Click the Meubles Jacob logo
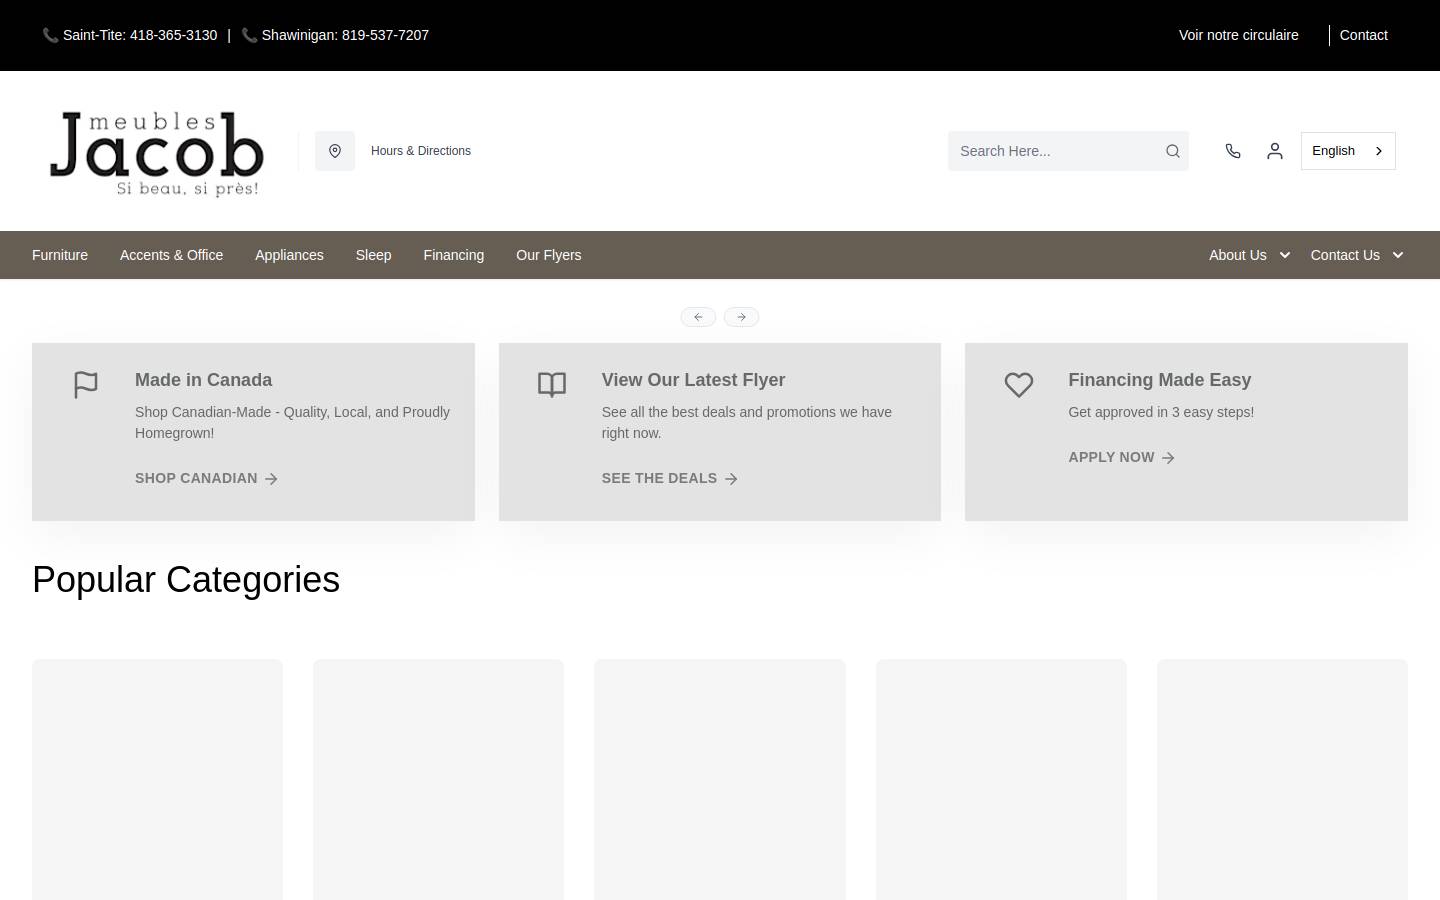1440x900 pixels. tap(157, 152)
